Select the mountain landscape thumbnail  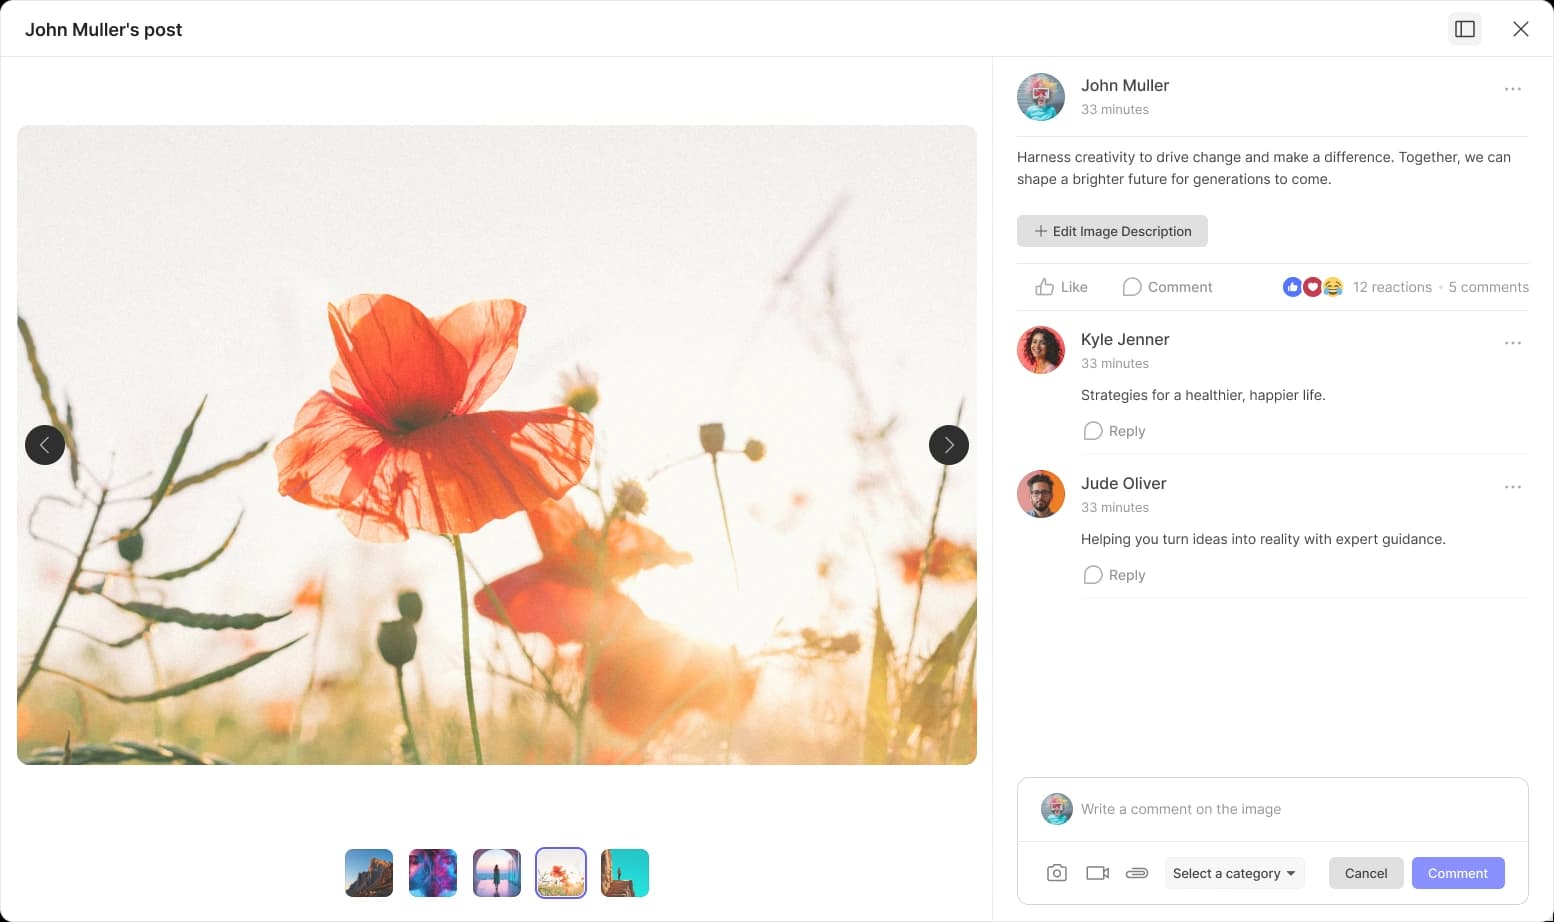pos(369,873)
